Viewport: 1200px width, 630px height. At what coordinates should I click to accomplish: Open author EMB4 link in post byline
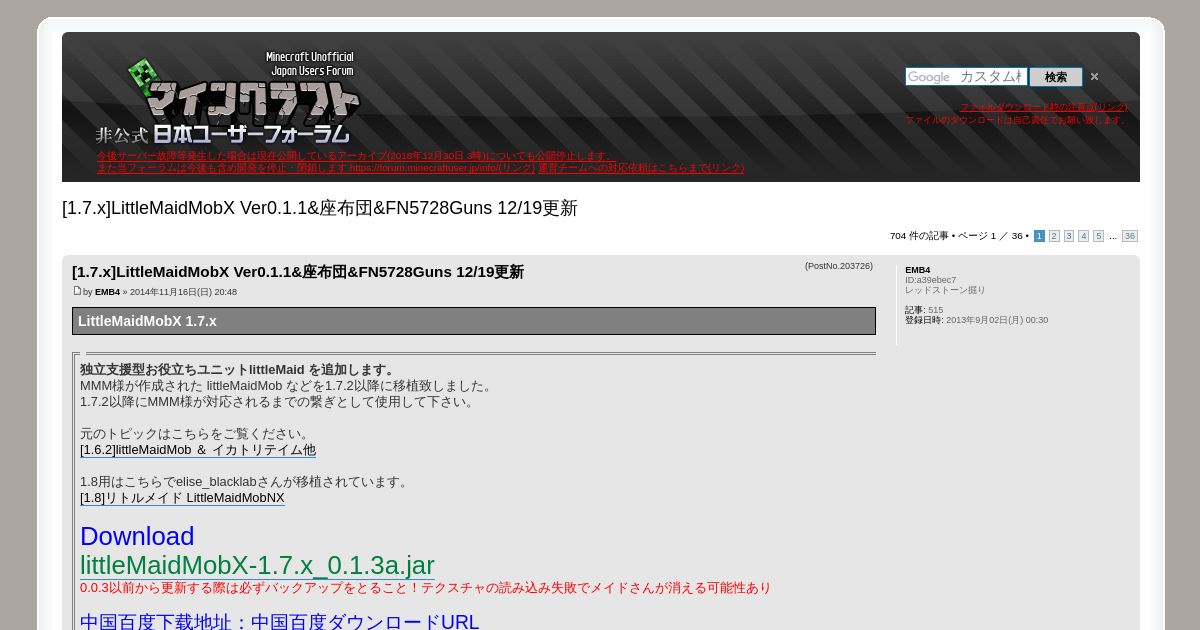(107, 292)
